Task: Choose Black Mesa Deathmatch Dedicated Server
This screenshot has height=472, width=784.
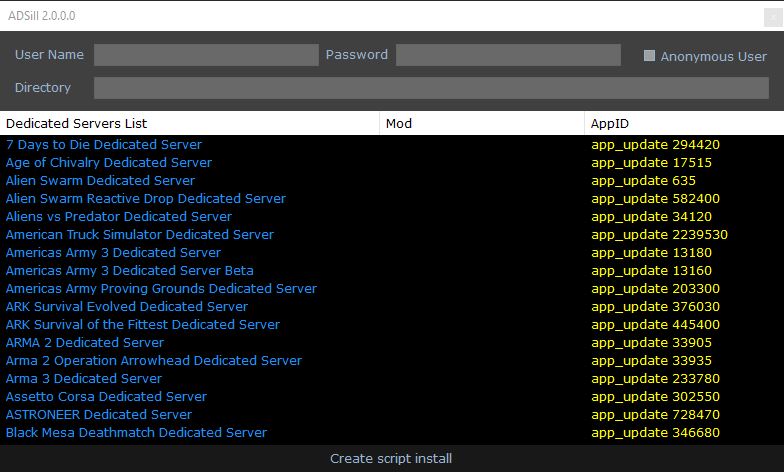Action: coord(137,433)
